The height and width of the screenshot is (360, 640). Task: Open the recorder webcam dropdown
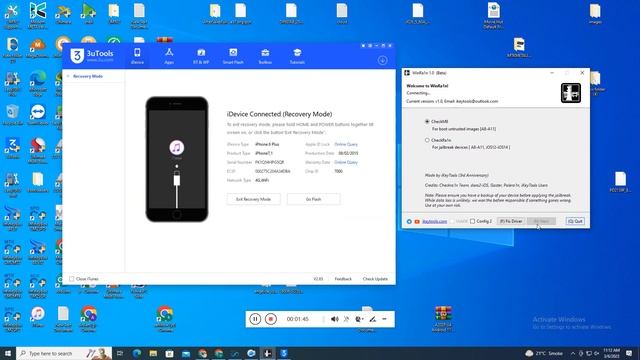click(359, 319)
